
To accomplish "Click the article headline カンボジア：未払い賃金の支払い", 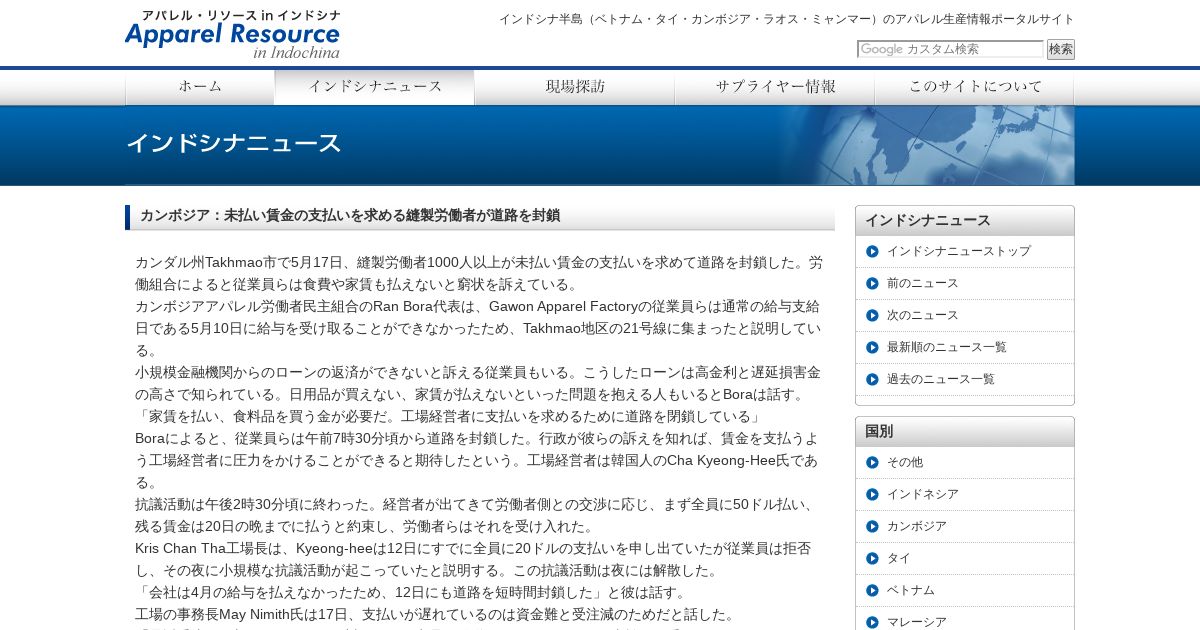I will [350, 215].
